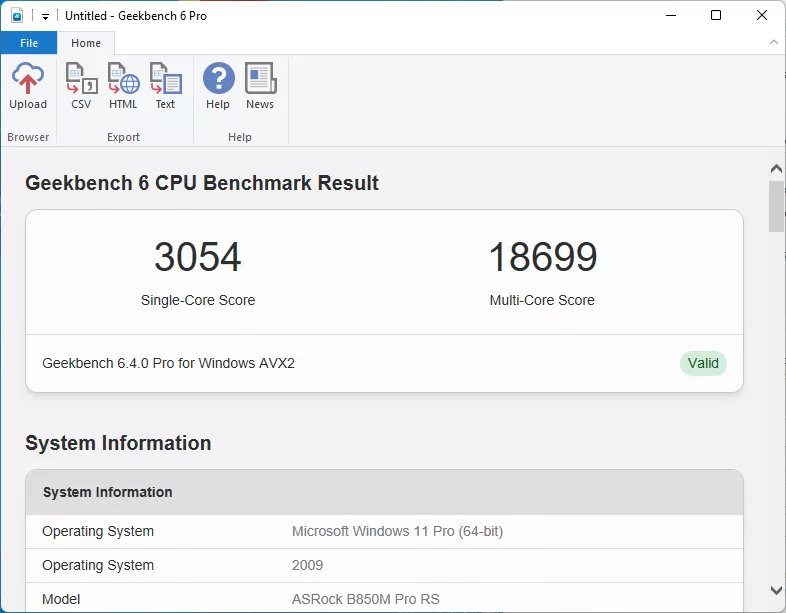
Task: Click the scrollbar down arrow
Action: pyautogui.click(x=776, y=590)
